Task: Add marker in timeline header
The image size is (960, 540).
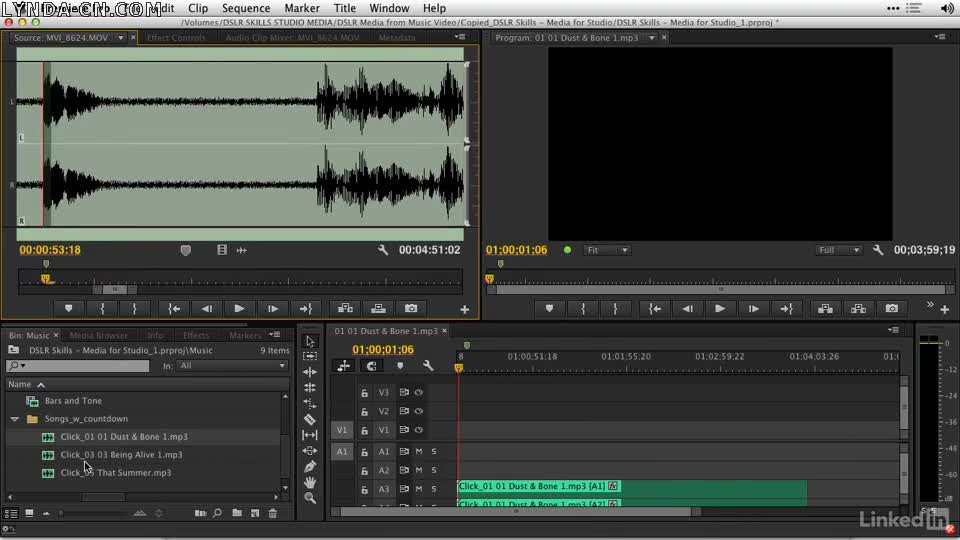Action: 400,366
